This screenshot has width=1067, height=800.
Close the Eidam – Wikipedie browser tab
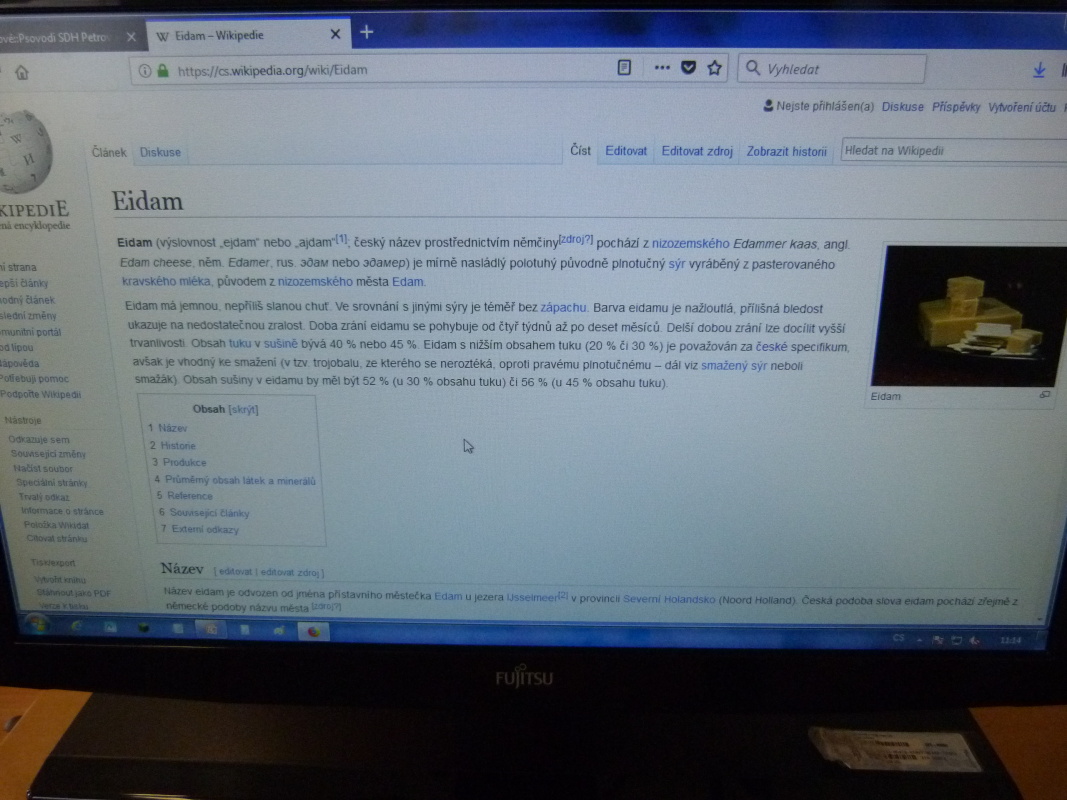[x=335, y=35]
